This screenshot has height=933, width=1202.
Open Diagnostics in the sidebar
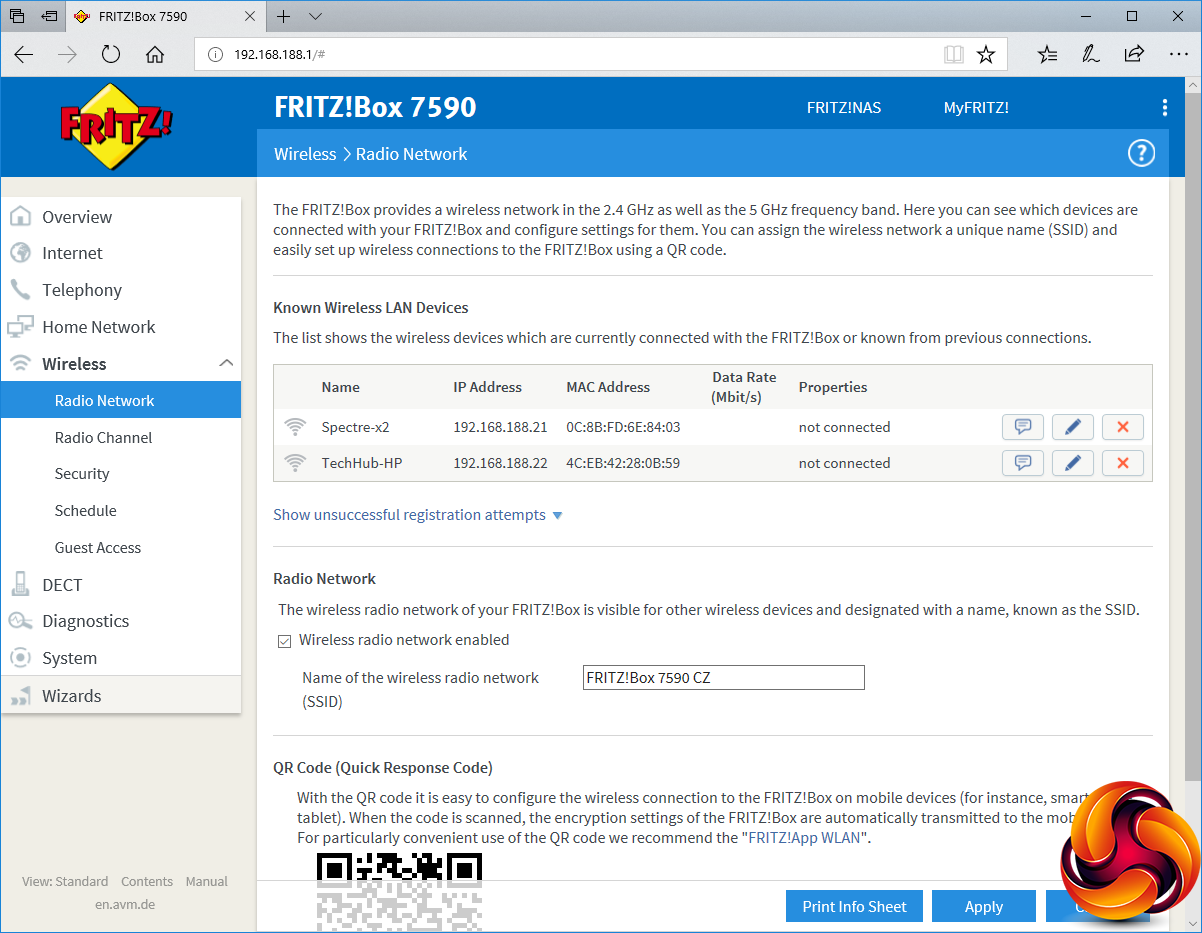pos(121,621)
